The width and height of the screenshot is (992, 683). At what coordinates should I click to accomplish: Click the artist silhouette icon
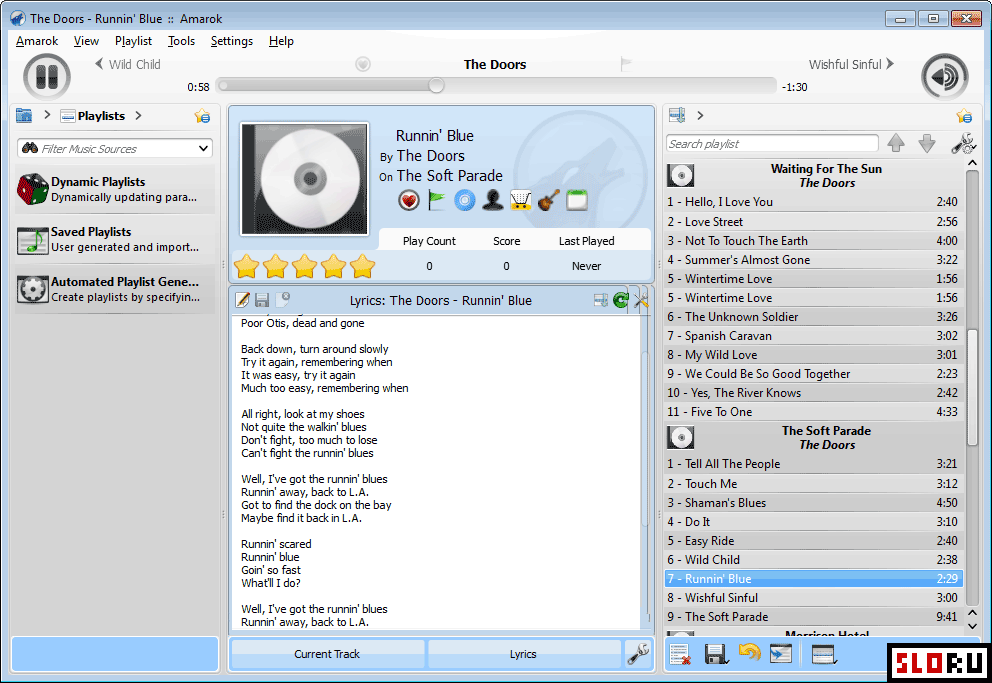pyautogui.click(x=493, y=200)
